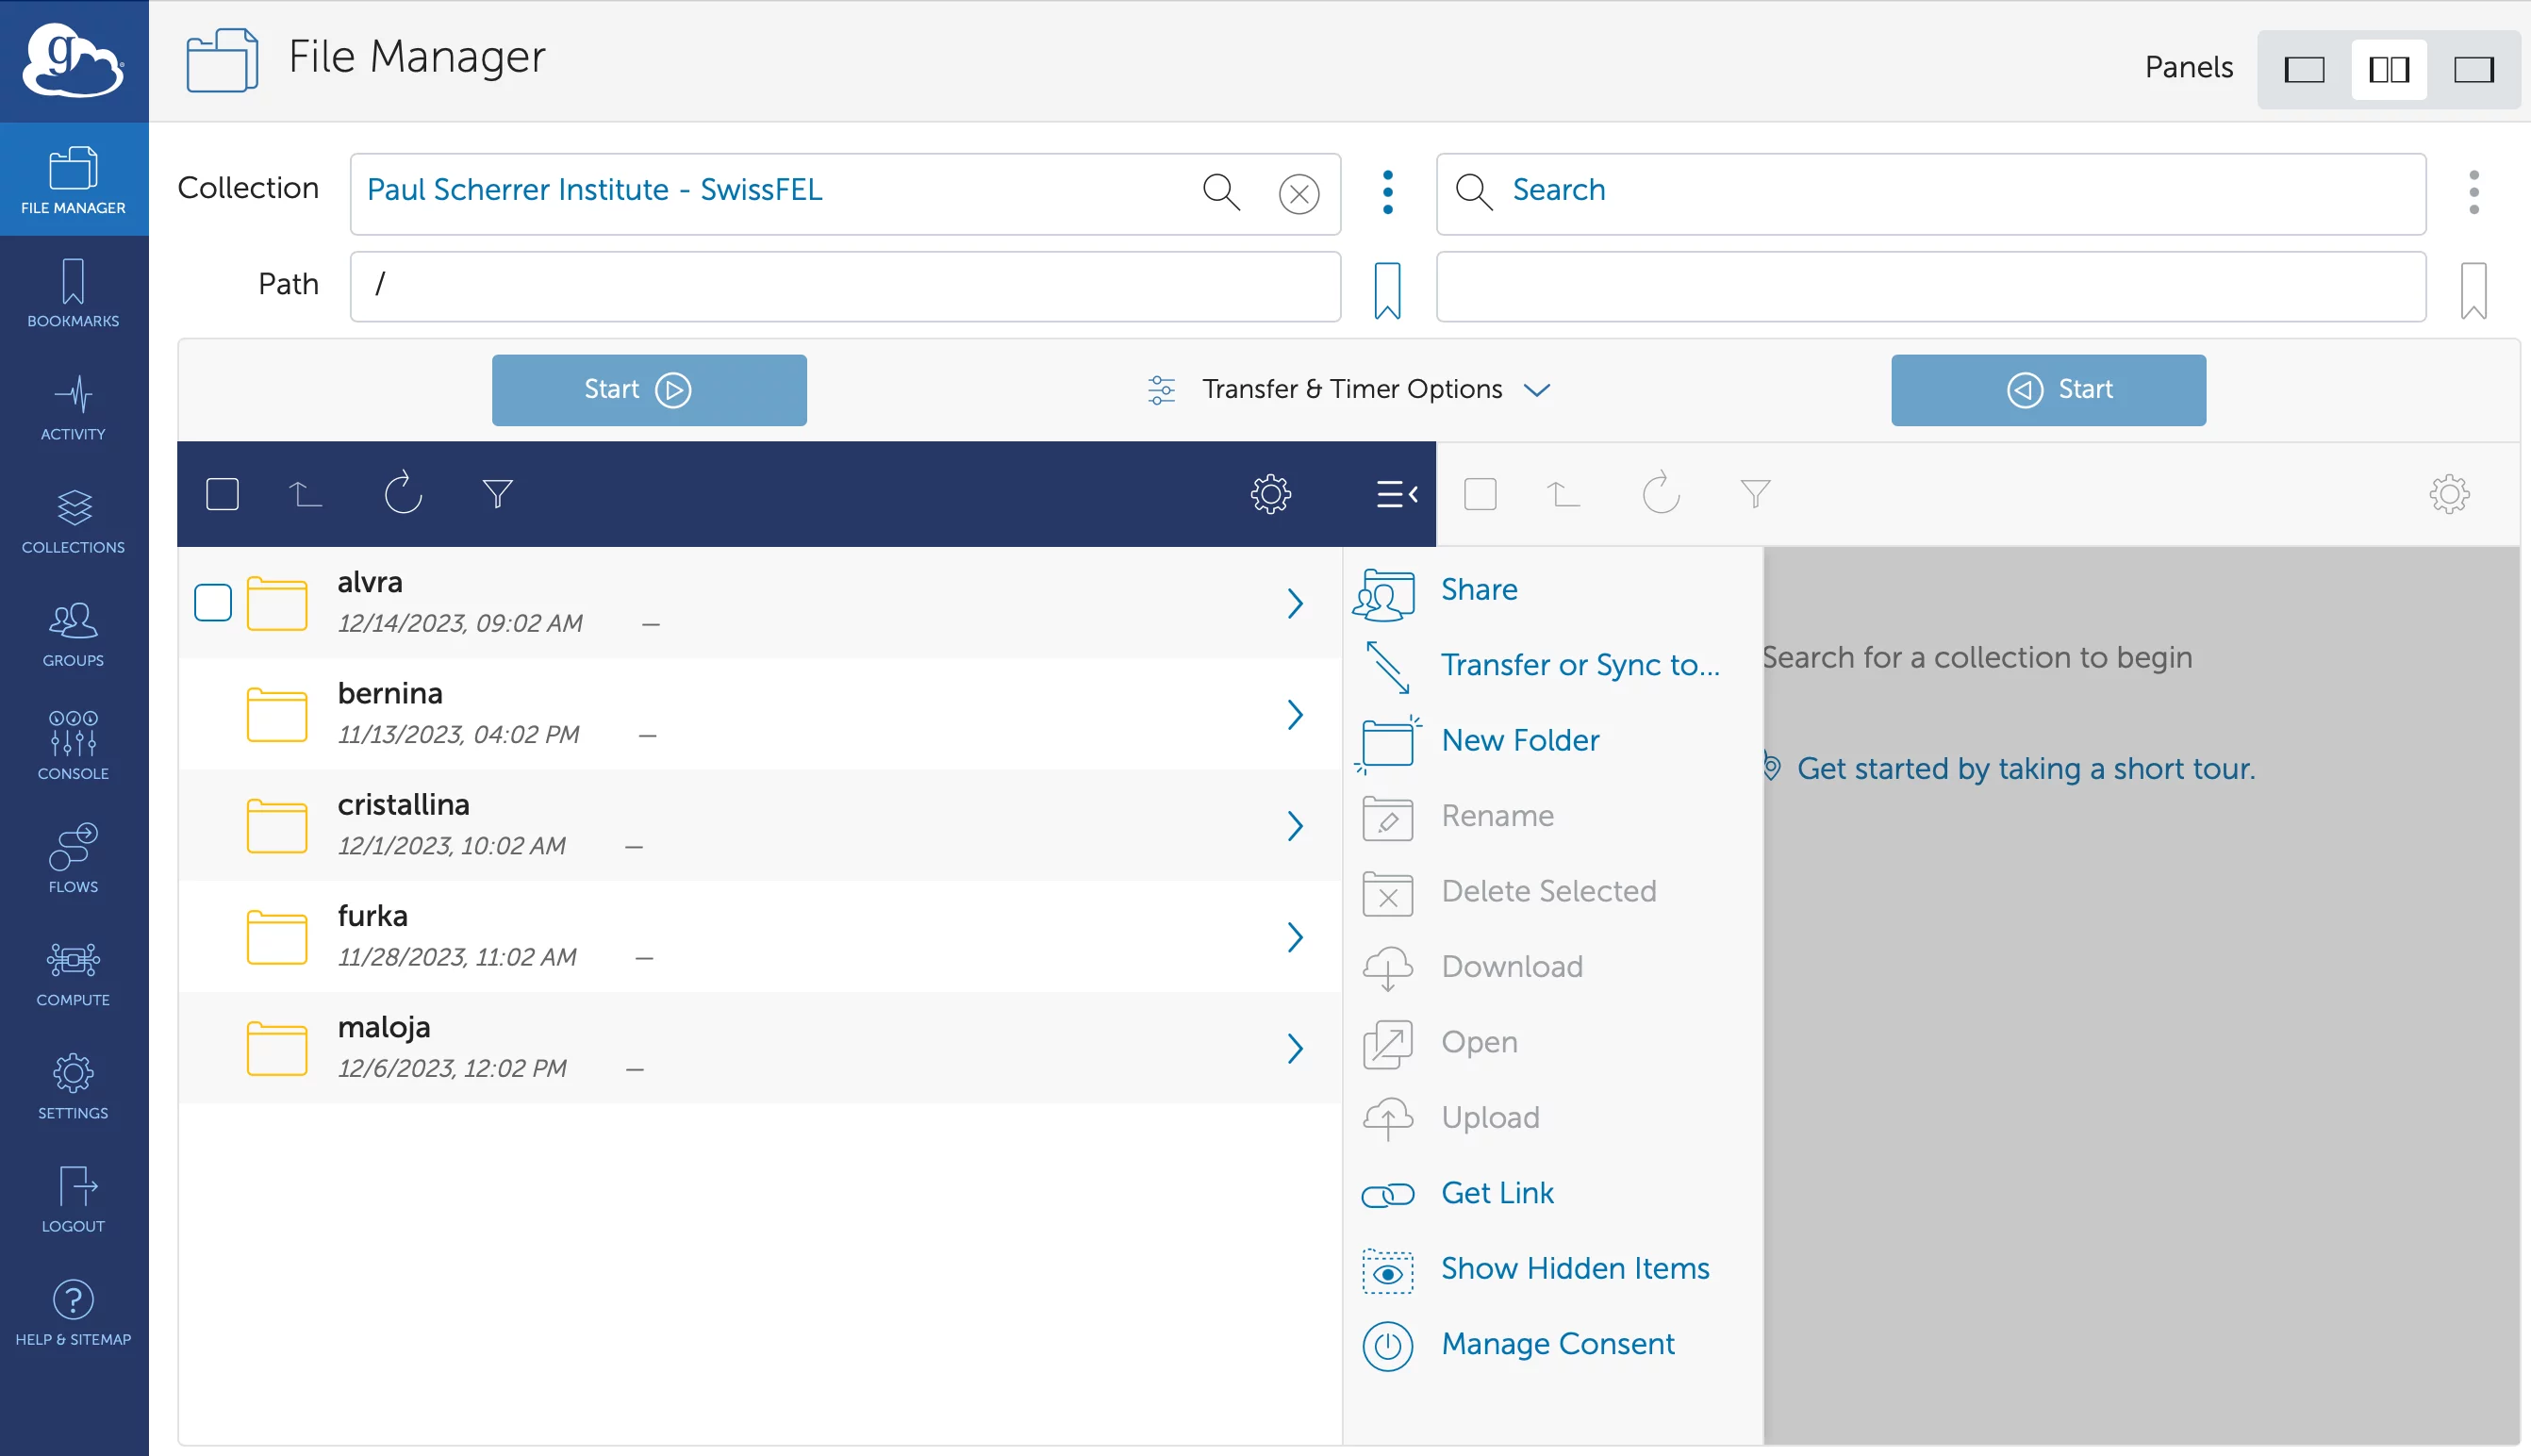Check the alvra folder checkbox

coord(212,602)
